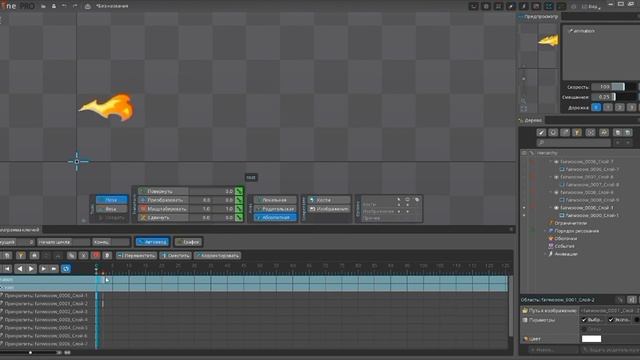Click the copy keys icon in dopesheet toolbar
Viewport: 640px width, 360px height.
click(71, 256)
